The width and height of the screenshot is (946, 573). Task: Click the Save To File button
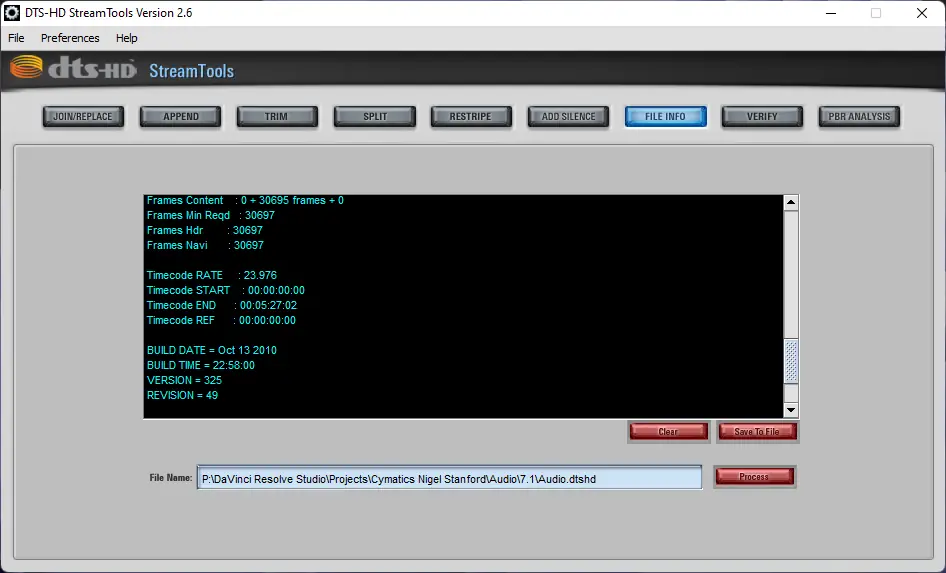tap(757, 432)
